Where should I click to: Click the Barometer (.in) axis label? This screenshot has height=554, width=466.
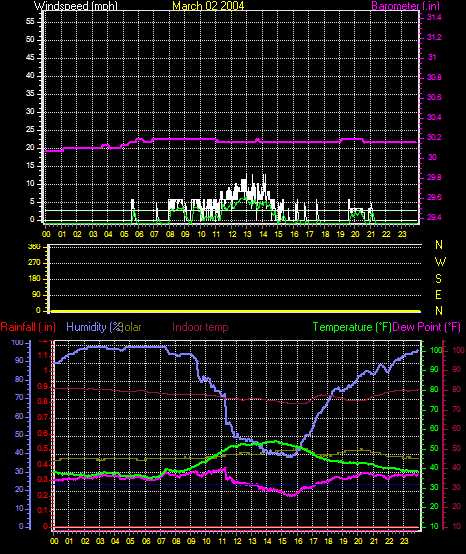[406, 6]
